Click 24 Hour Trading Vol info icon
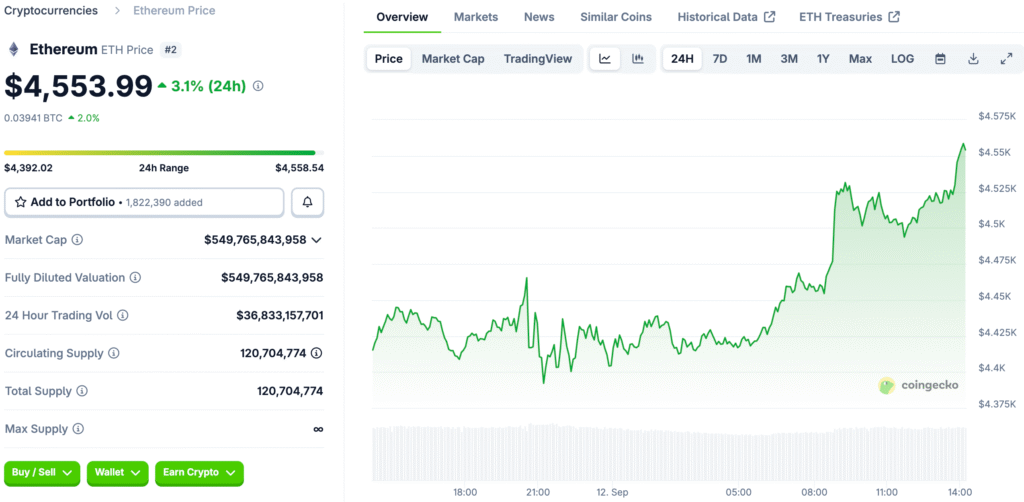Screen dimensions: 1024x502 122,315
